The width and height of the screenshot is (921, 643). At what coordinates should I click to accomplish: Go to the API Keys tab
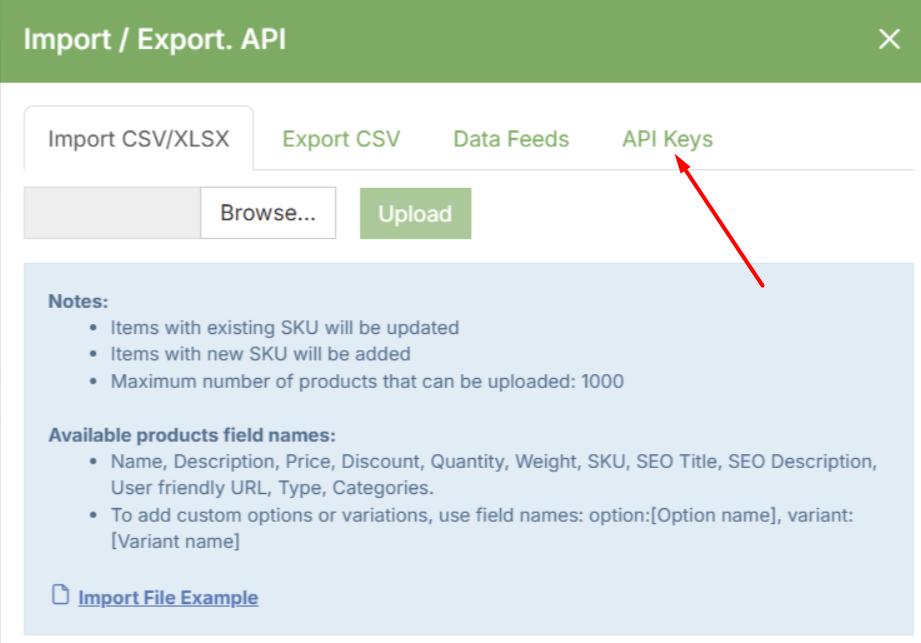[x=667, y=139]
